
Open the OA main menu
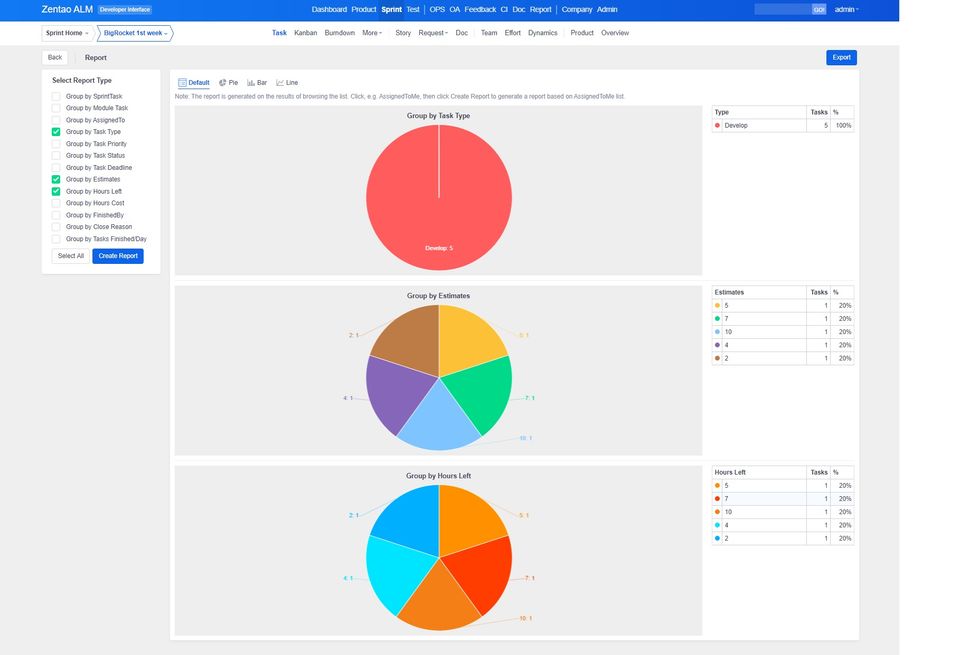click(x=454, y=9)
